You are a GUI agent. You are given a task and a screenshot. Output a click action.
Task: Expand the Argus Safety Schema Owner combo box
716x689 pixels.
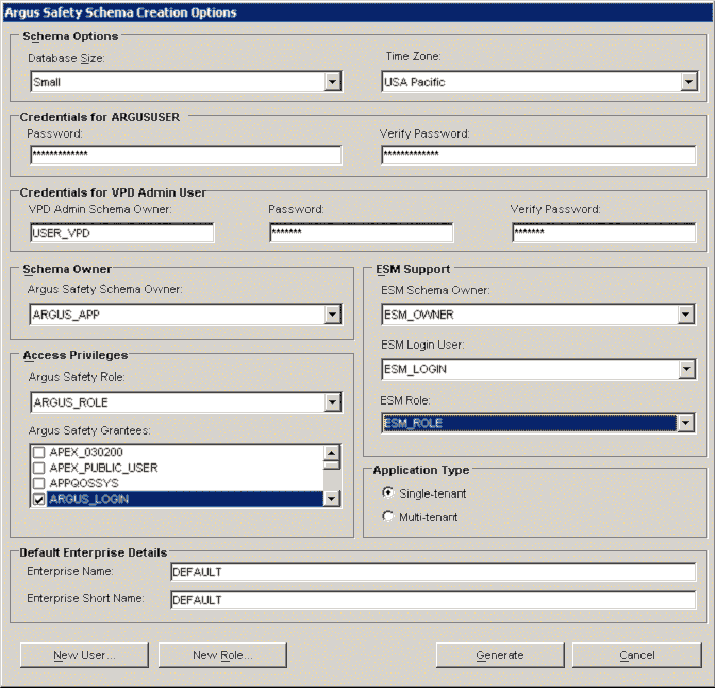332,315
